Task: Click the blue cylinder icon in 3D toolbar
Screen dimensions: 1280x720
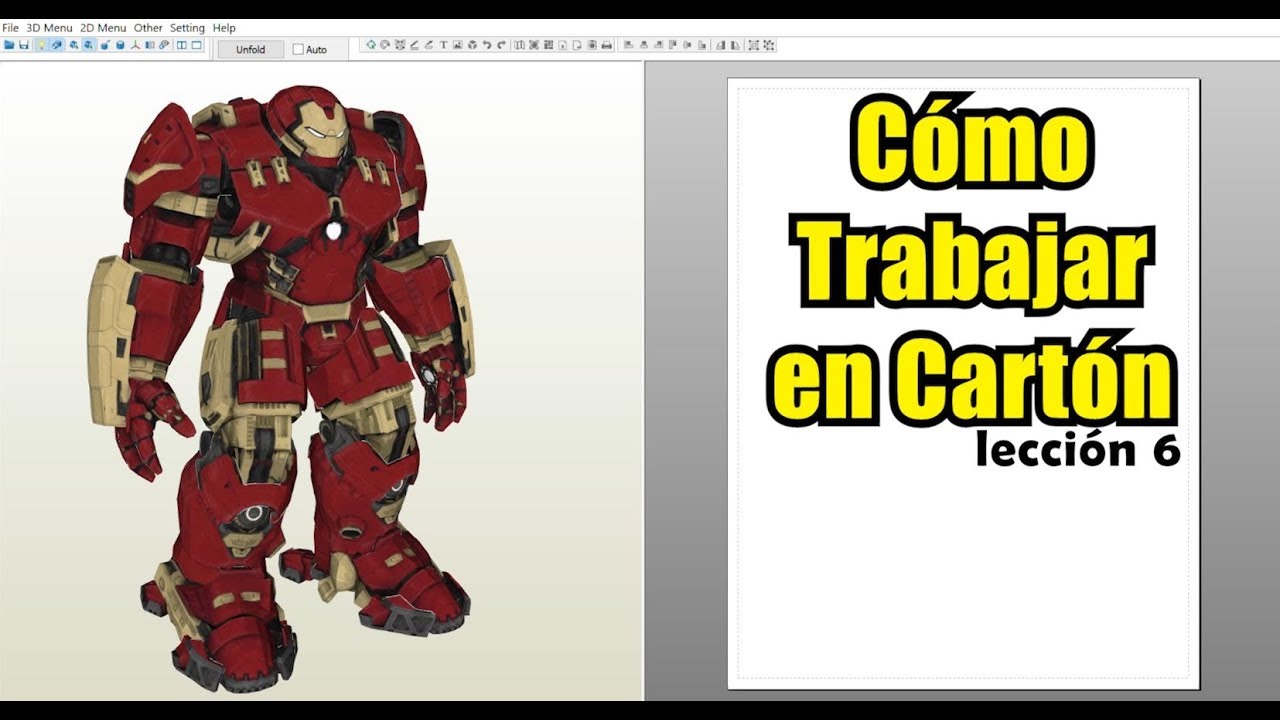Action: pyautogui.click(x=120, y=45)
